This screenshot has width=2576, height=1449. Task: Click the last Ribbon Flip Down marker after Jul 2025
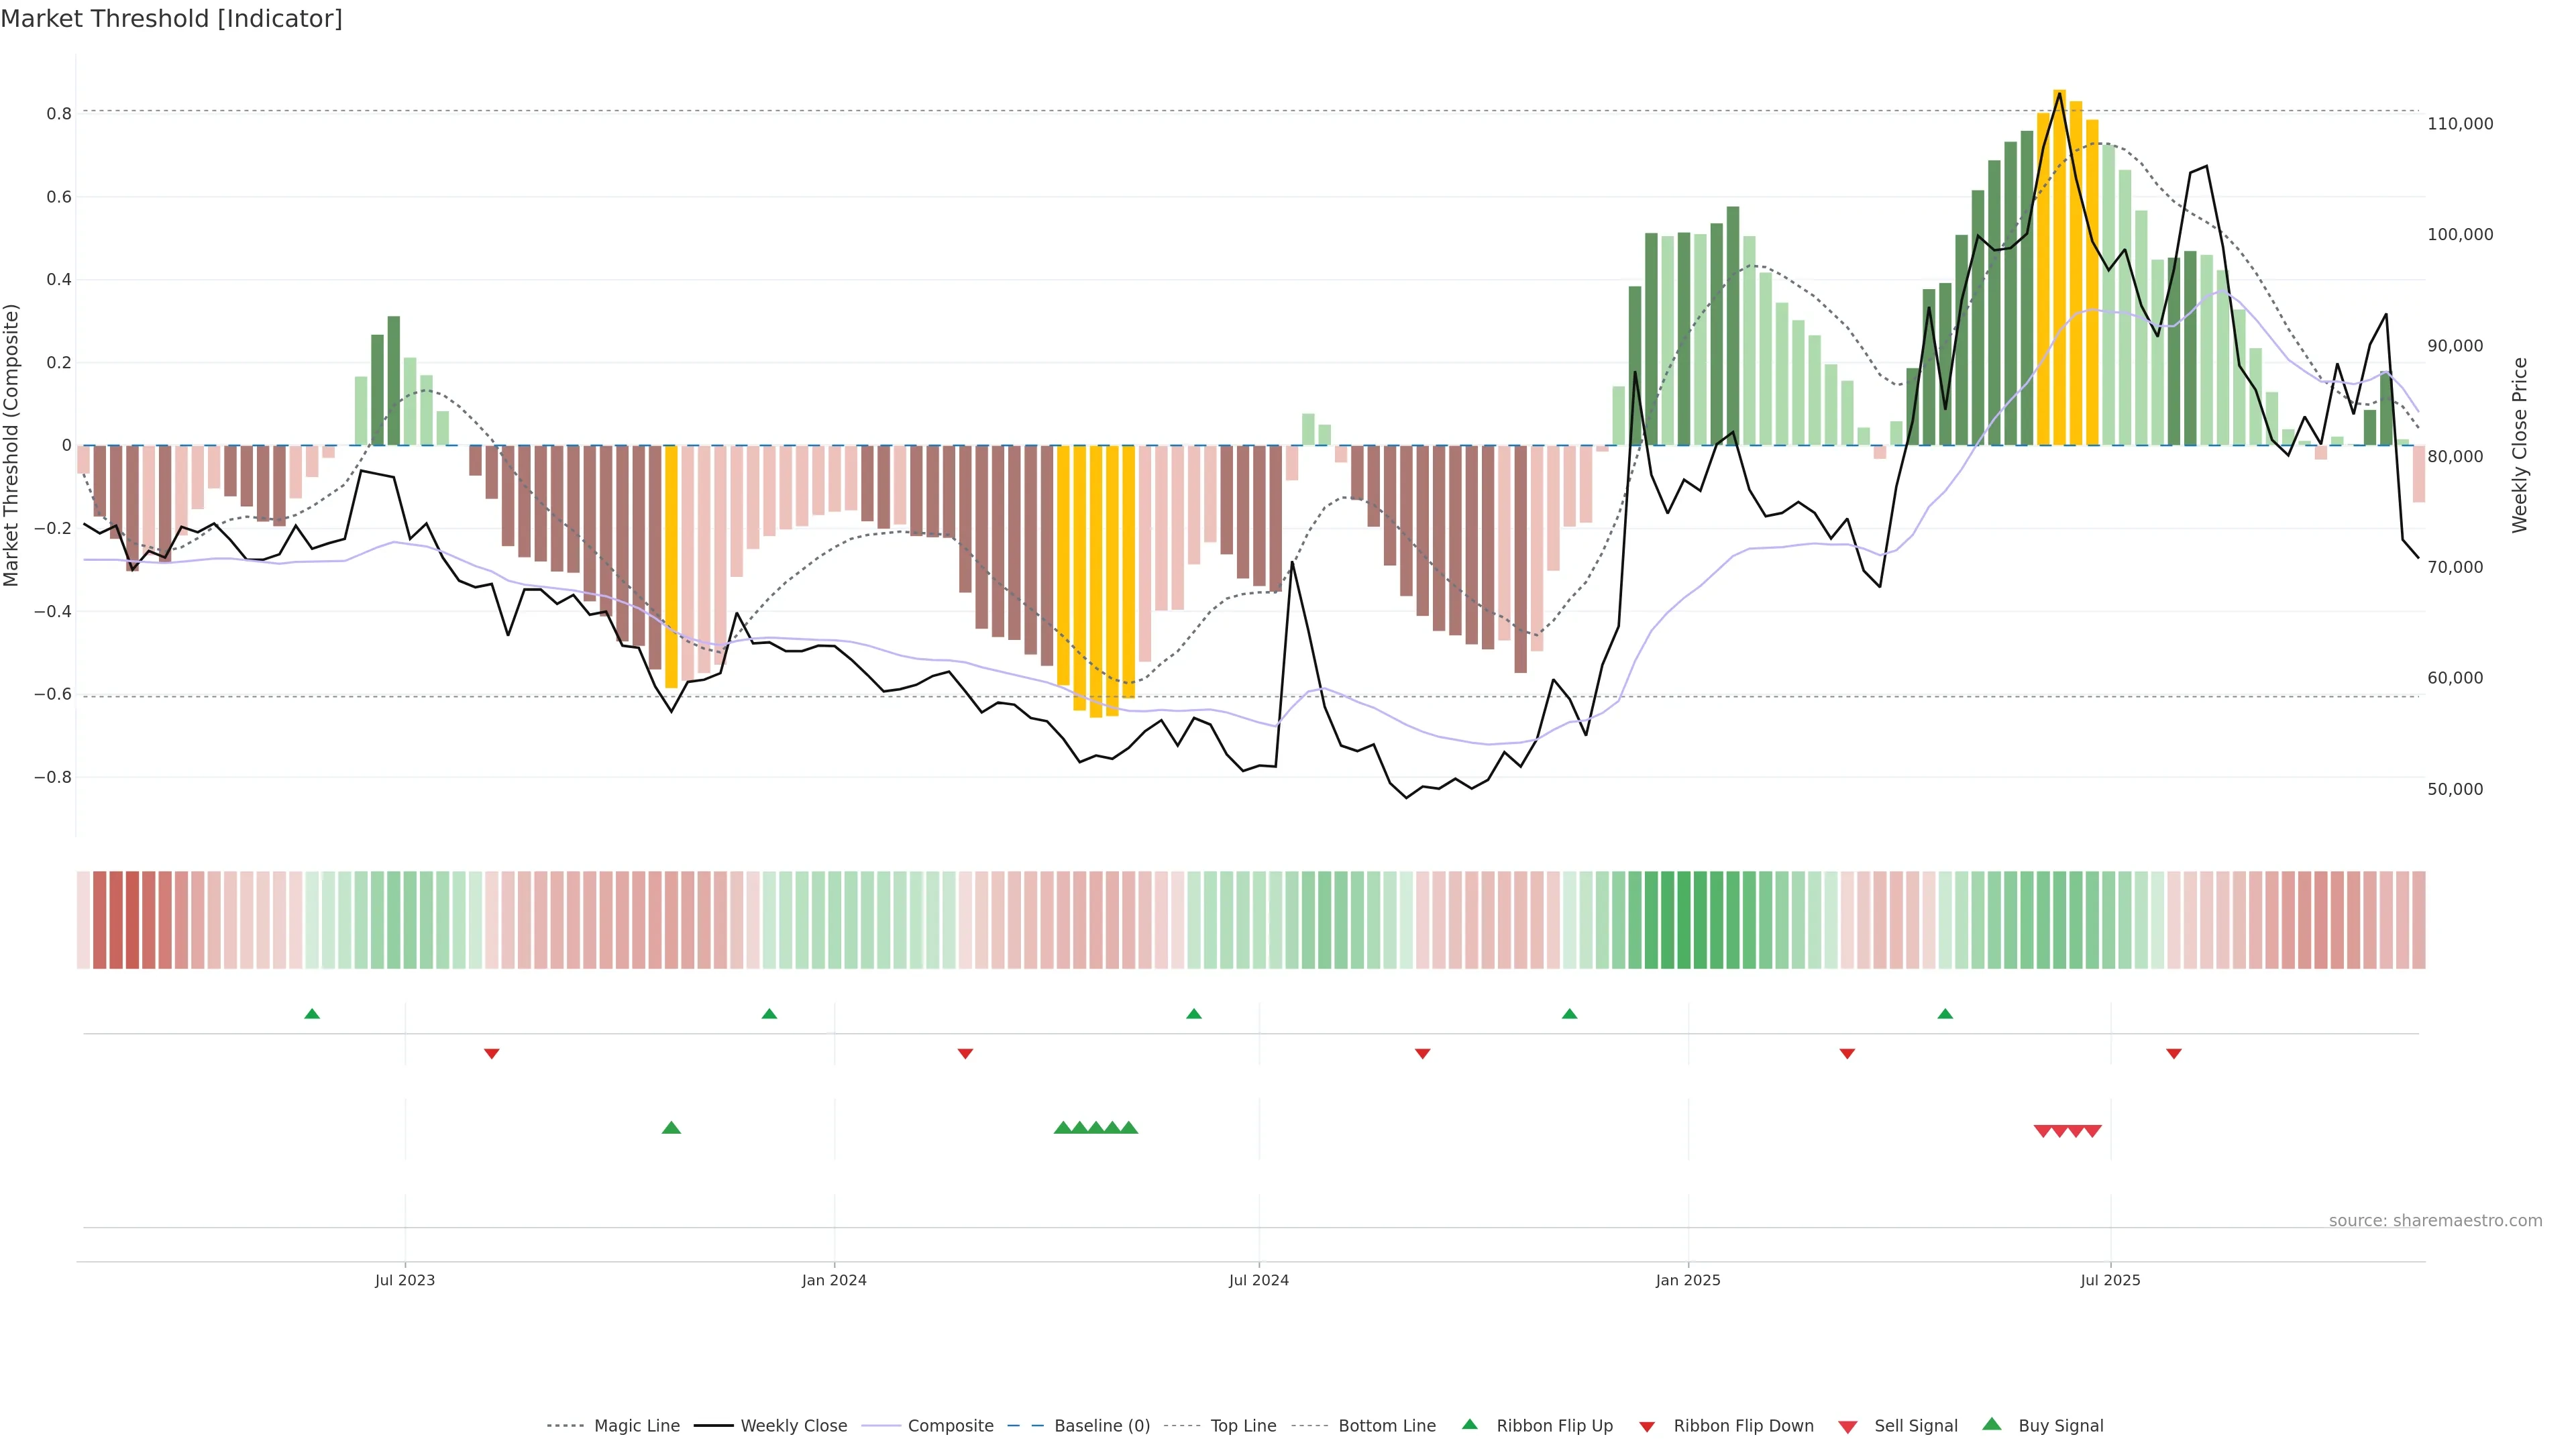[2174, 1054]
